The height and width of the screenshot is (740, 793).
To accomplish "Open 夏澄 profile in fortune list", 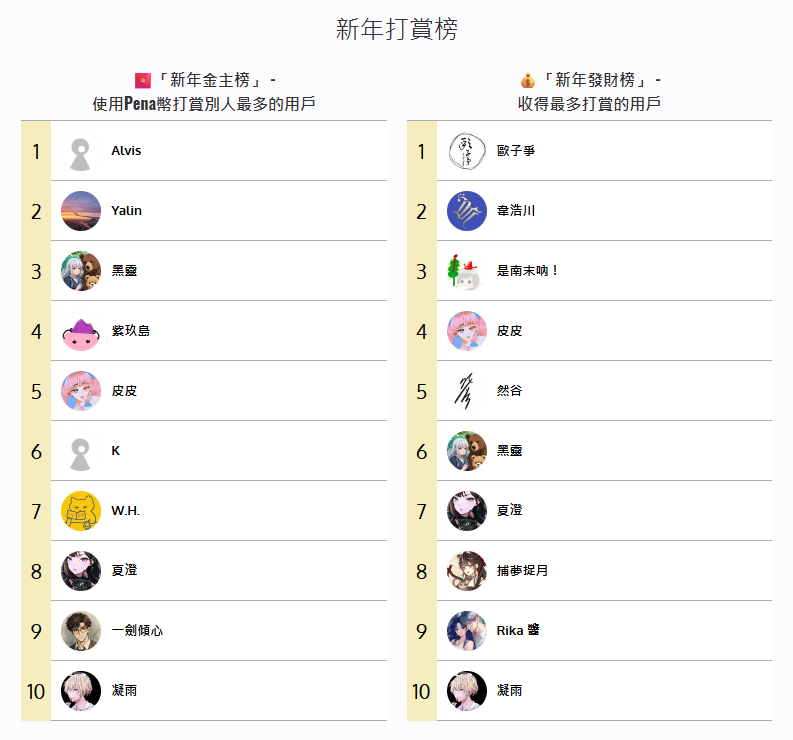I will [509, 510].
